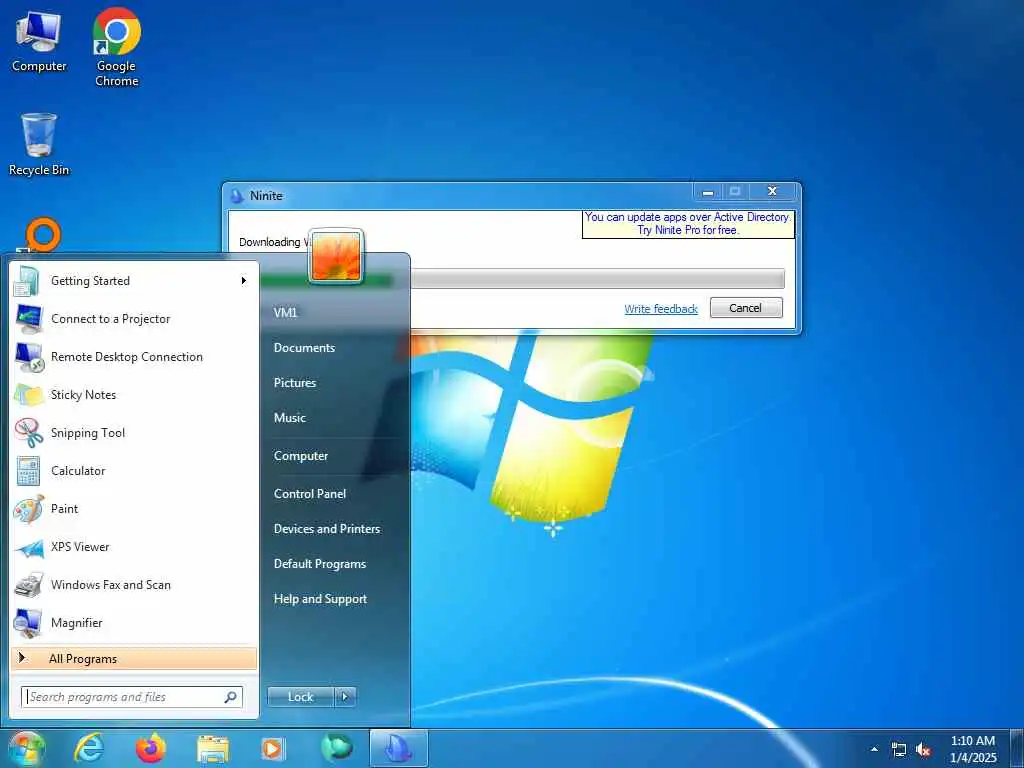Expand the Getting Started submenu arrow
The height and width of the screenshot is (768, 1024).
tap(244, 281)
